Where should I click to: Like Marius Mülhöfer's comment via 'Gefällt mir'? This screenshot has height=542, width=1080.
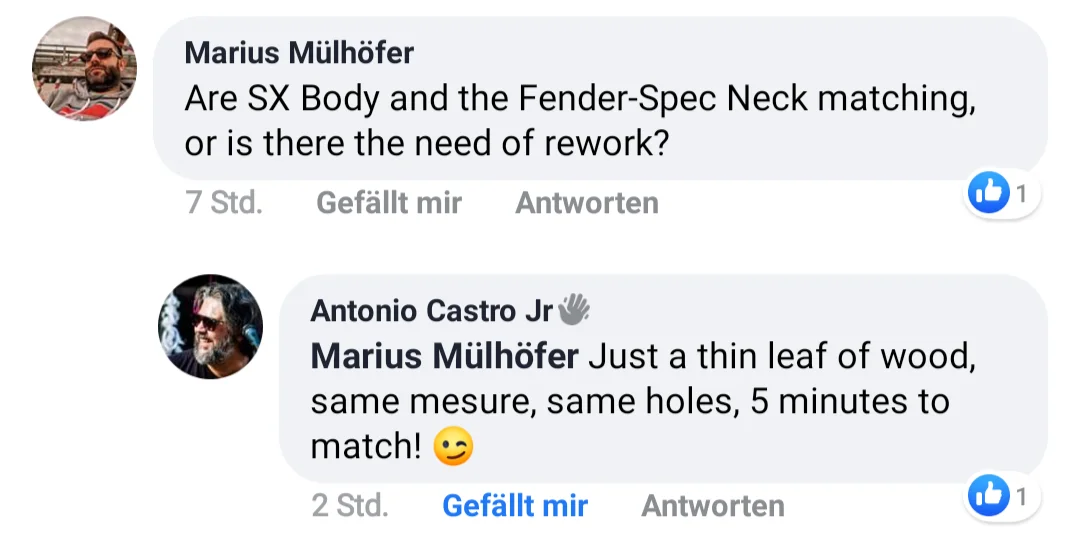click(x=388, y=203)
